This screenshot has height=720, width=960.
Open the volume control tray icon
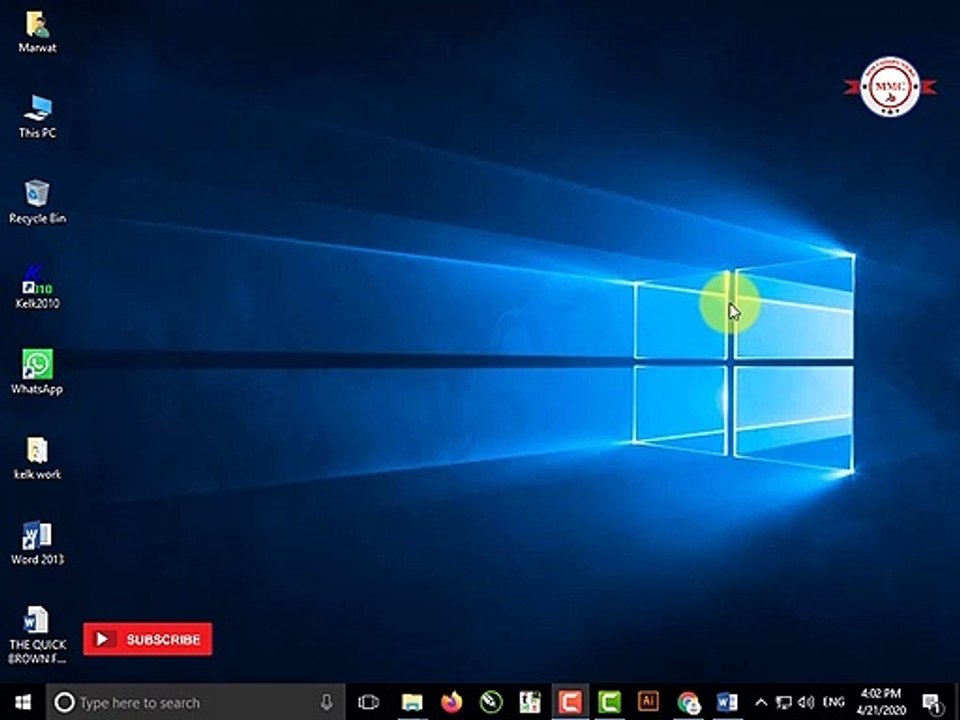point(806,702)
